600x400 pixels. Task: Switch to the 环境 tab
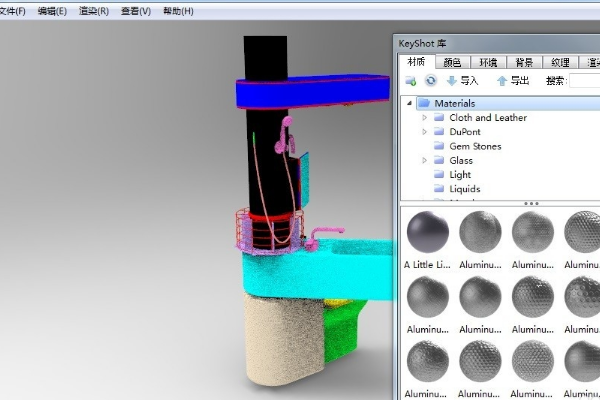click(488, 62)
